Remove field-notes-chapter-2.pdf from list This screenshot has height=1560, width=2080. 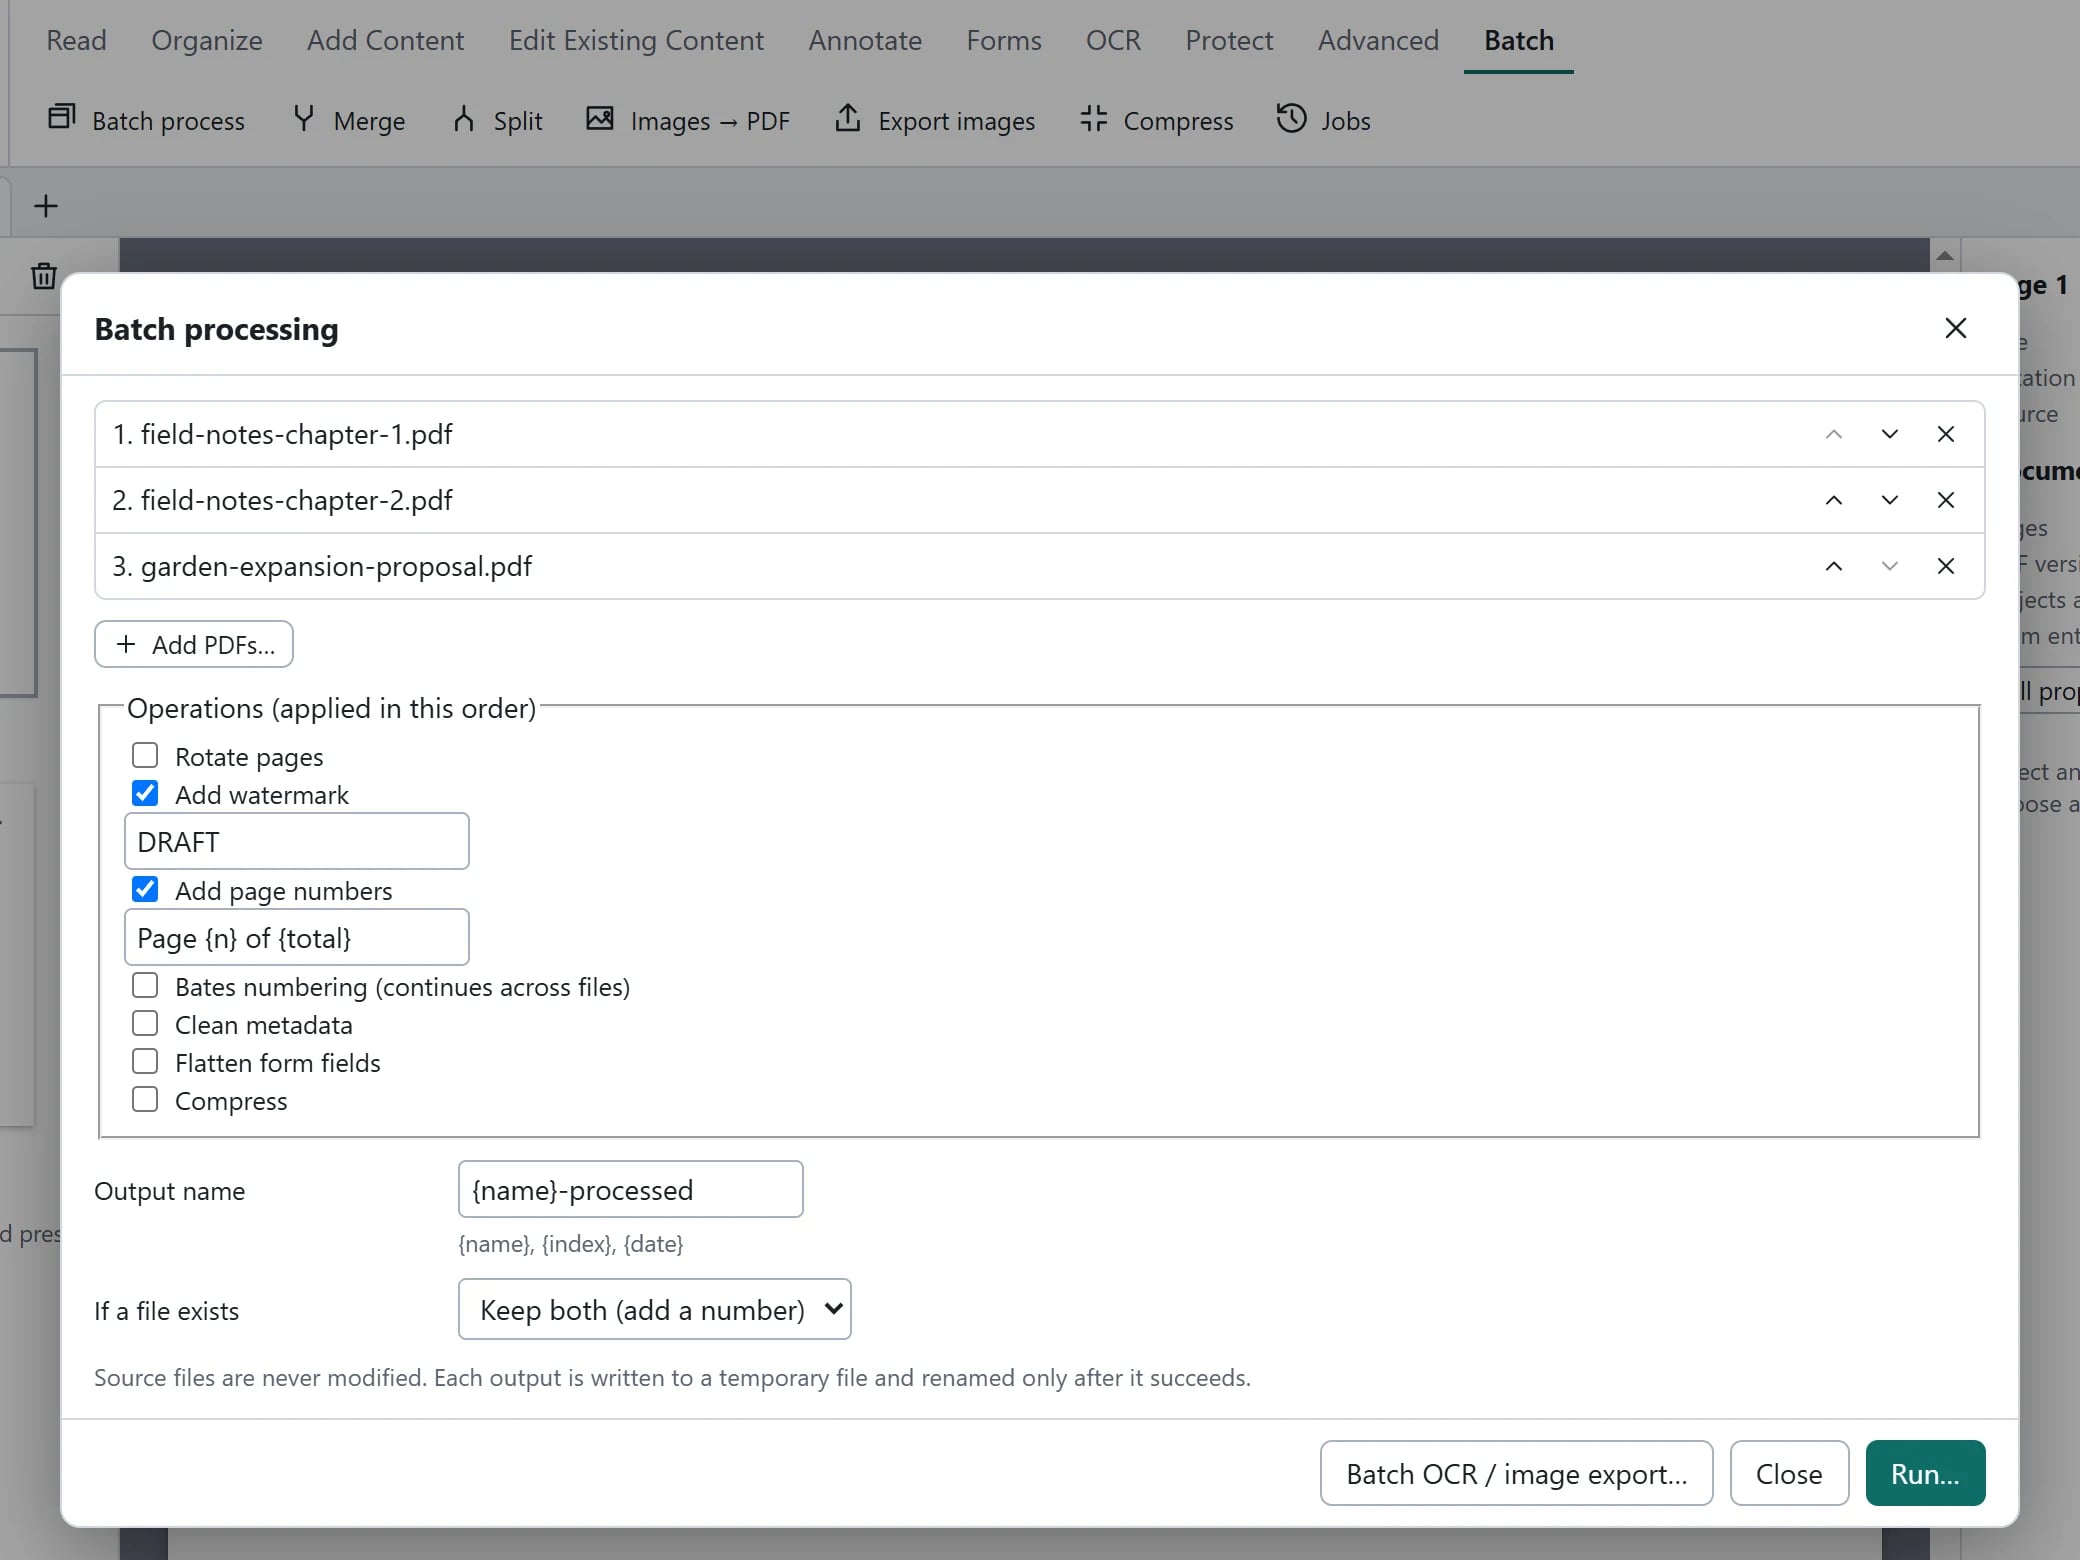click(x=1945, y=500)
